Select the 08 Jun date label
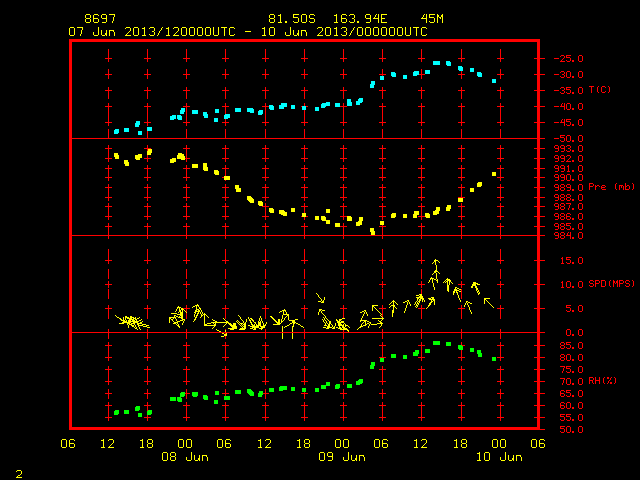The height and width of the screenshot is (480, 640). click(185, 457)
